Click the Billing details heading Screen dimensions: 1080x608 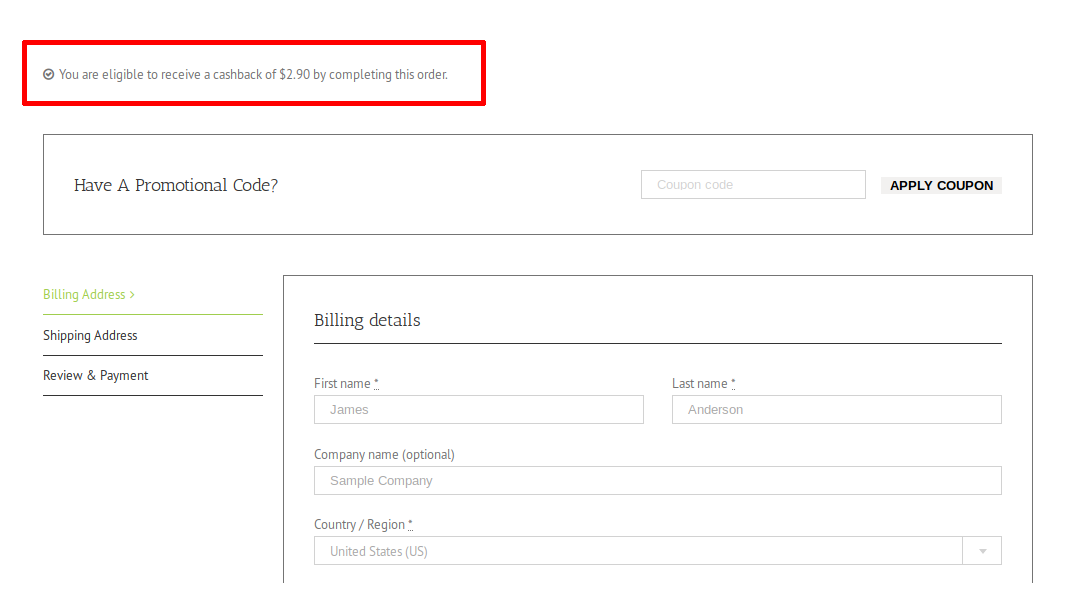tap(367, 320)
